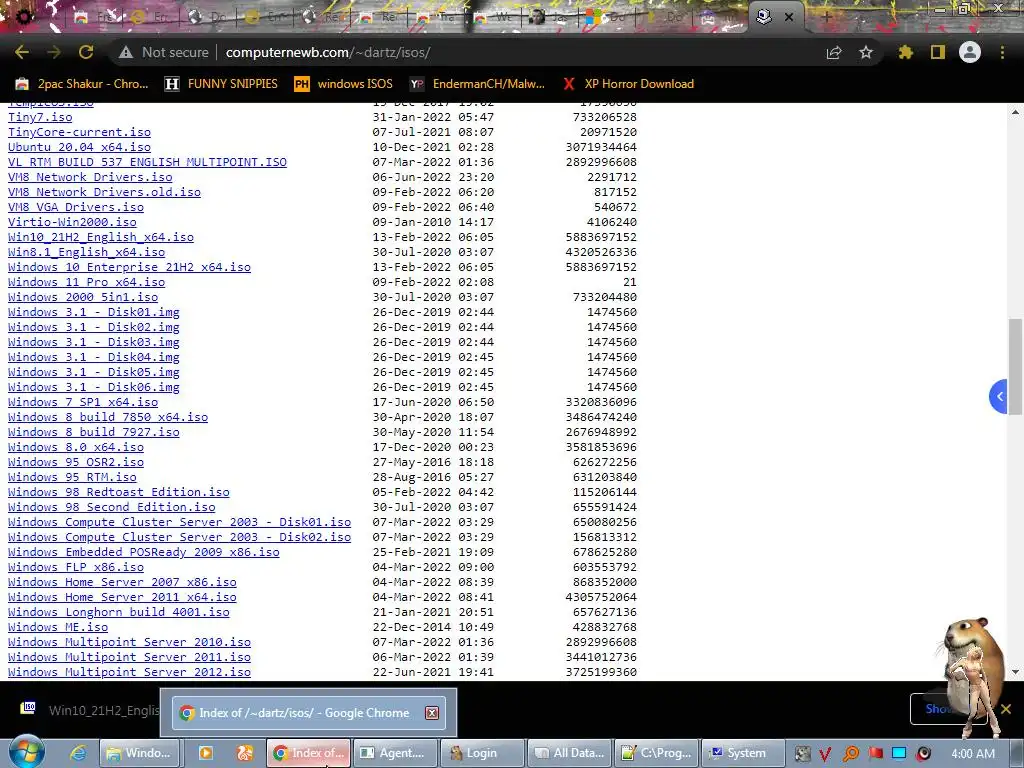
Task: Go back to the previous page
Action: pyautogui.click(x=22, y=52)
